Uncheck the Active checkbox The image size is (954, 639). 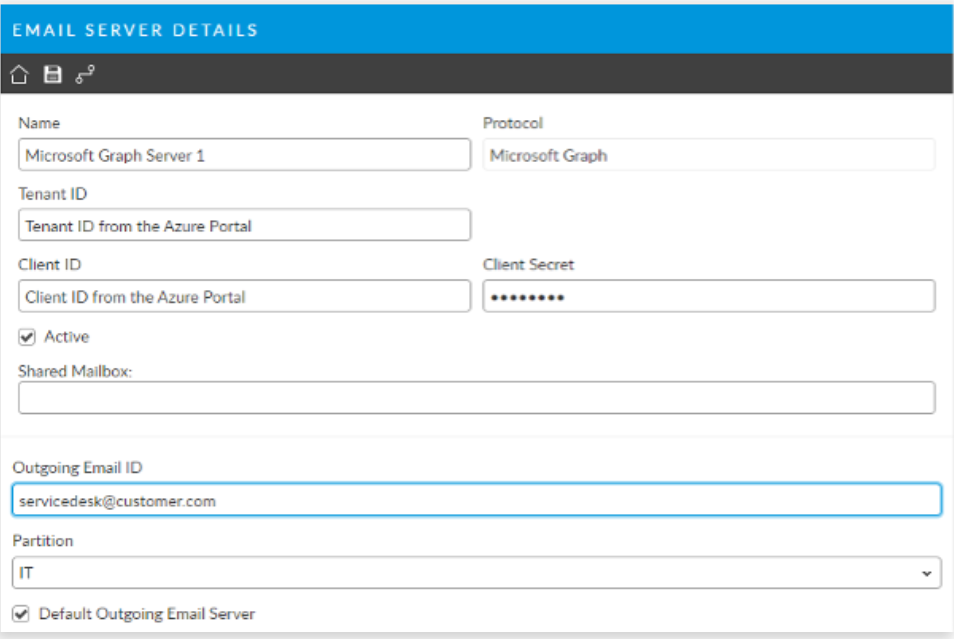tap(27, 337)
